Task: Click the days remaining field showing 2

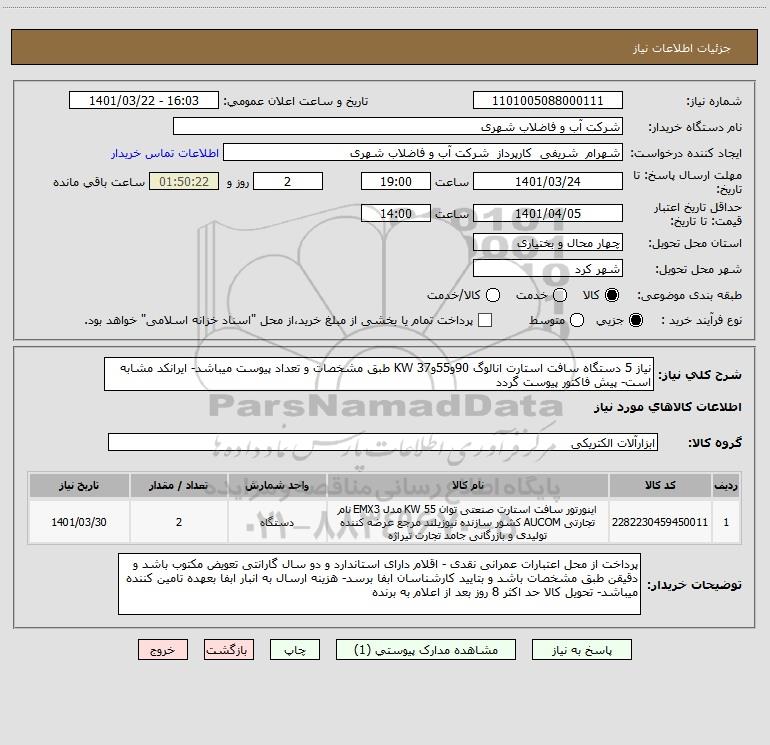Action: (288, 182)
